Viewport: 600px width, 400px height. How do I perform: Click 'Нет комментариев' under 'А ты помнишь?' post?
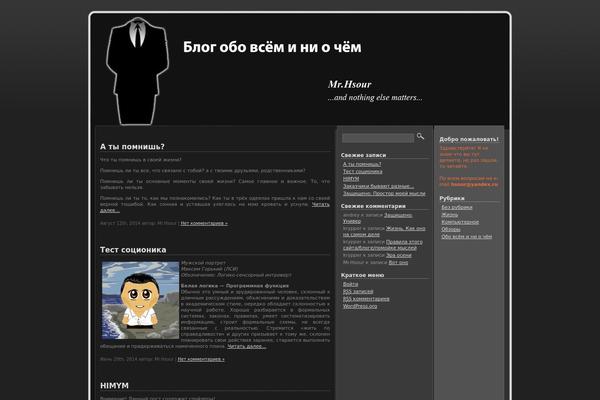click(x=204, y=223)
